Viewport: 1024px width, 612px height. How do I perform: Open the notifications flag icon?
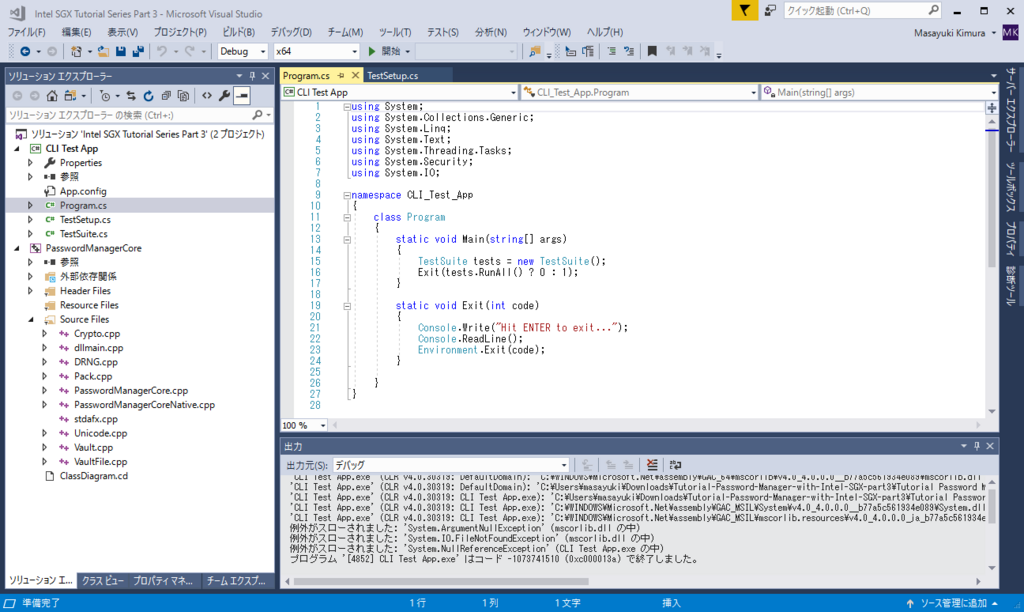click(x=744, y=10)
